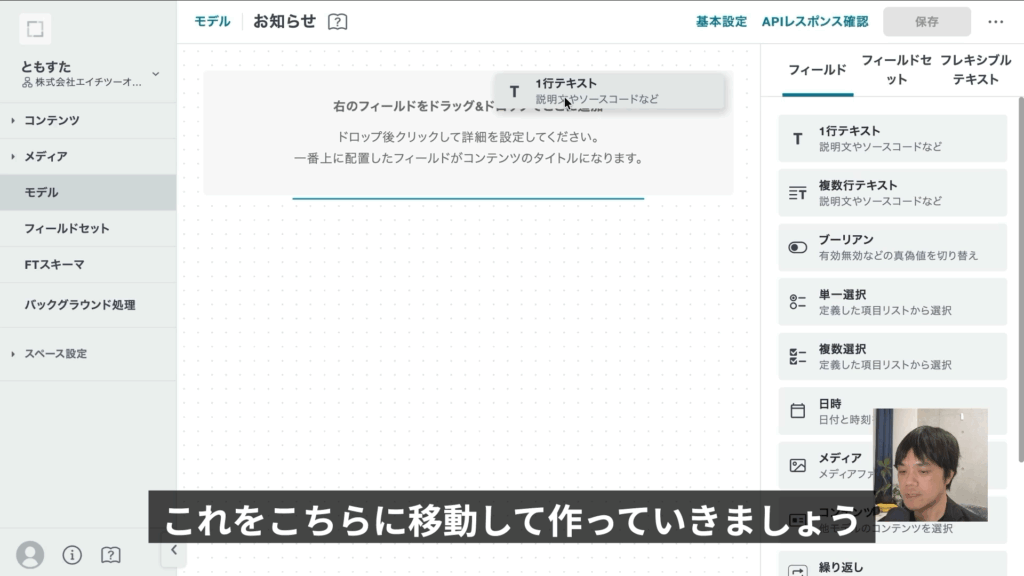Open the help icon beside お知らせ title
Screen dimensions: 1024x576
pos(338,22)
